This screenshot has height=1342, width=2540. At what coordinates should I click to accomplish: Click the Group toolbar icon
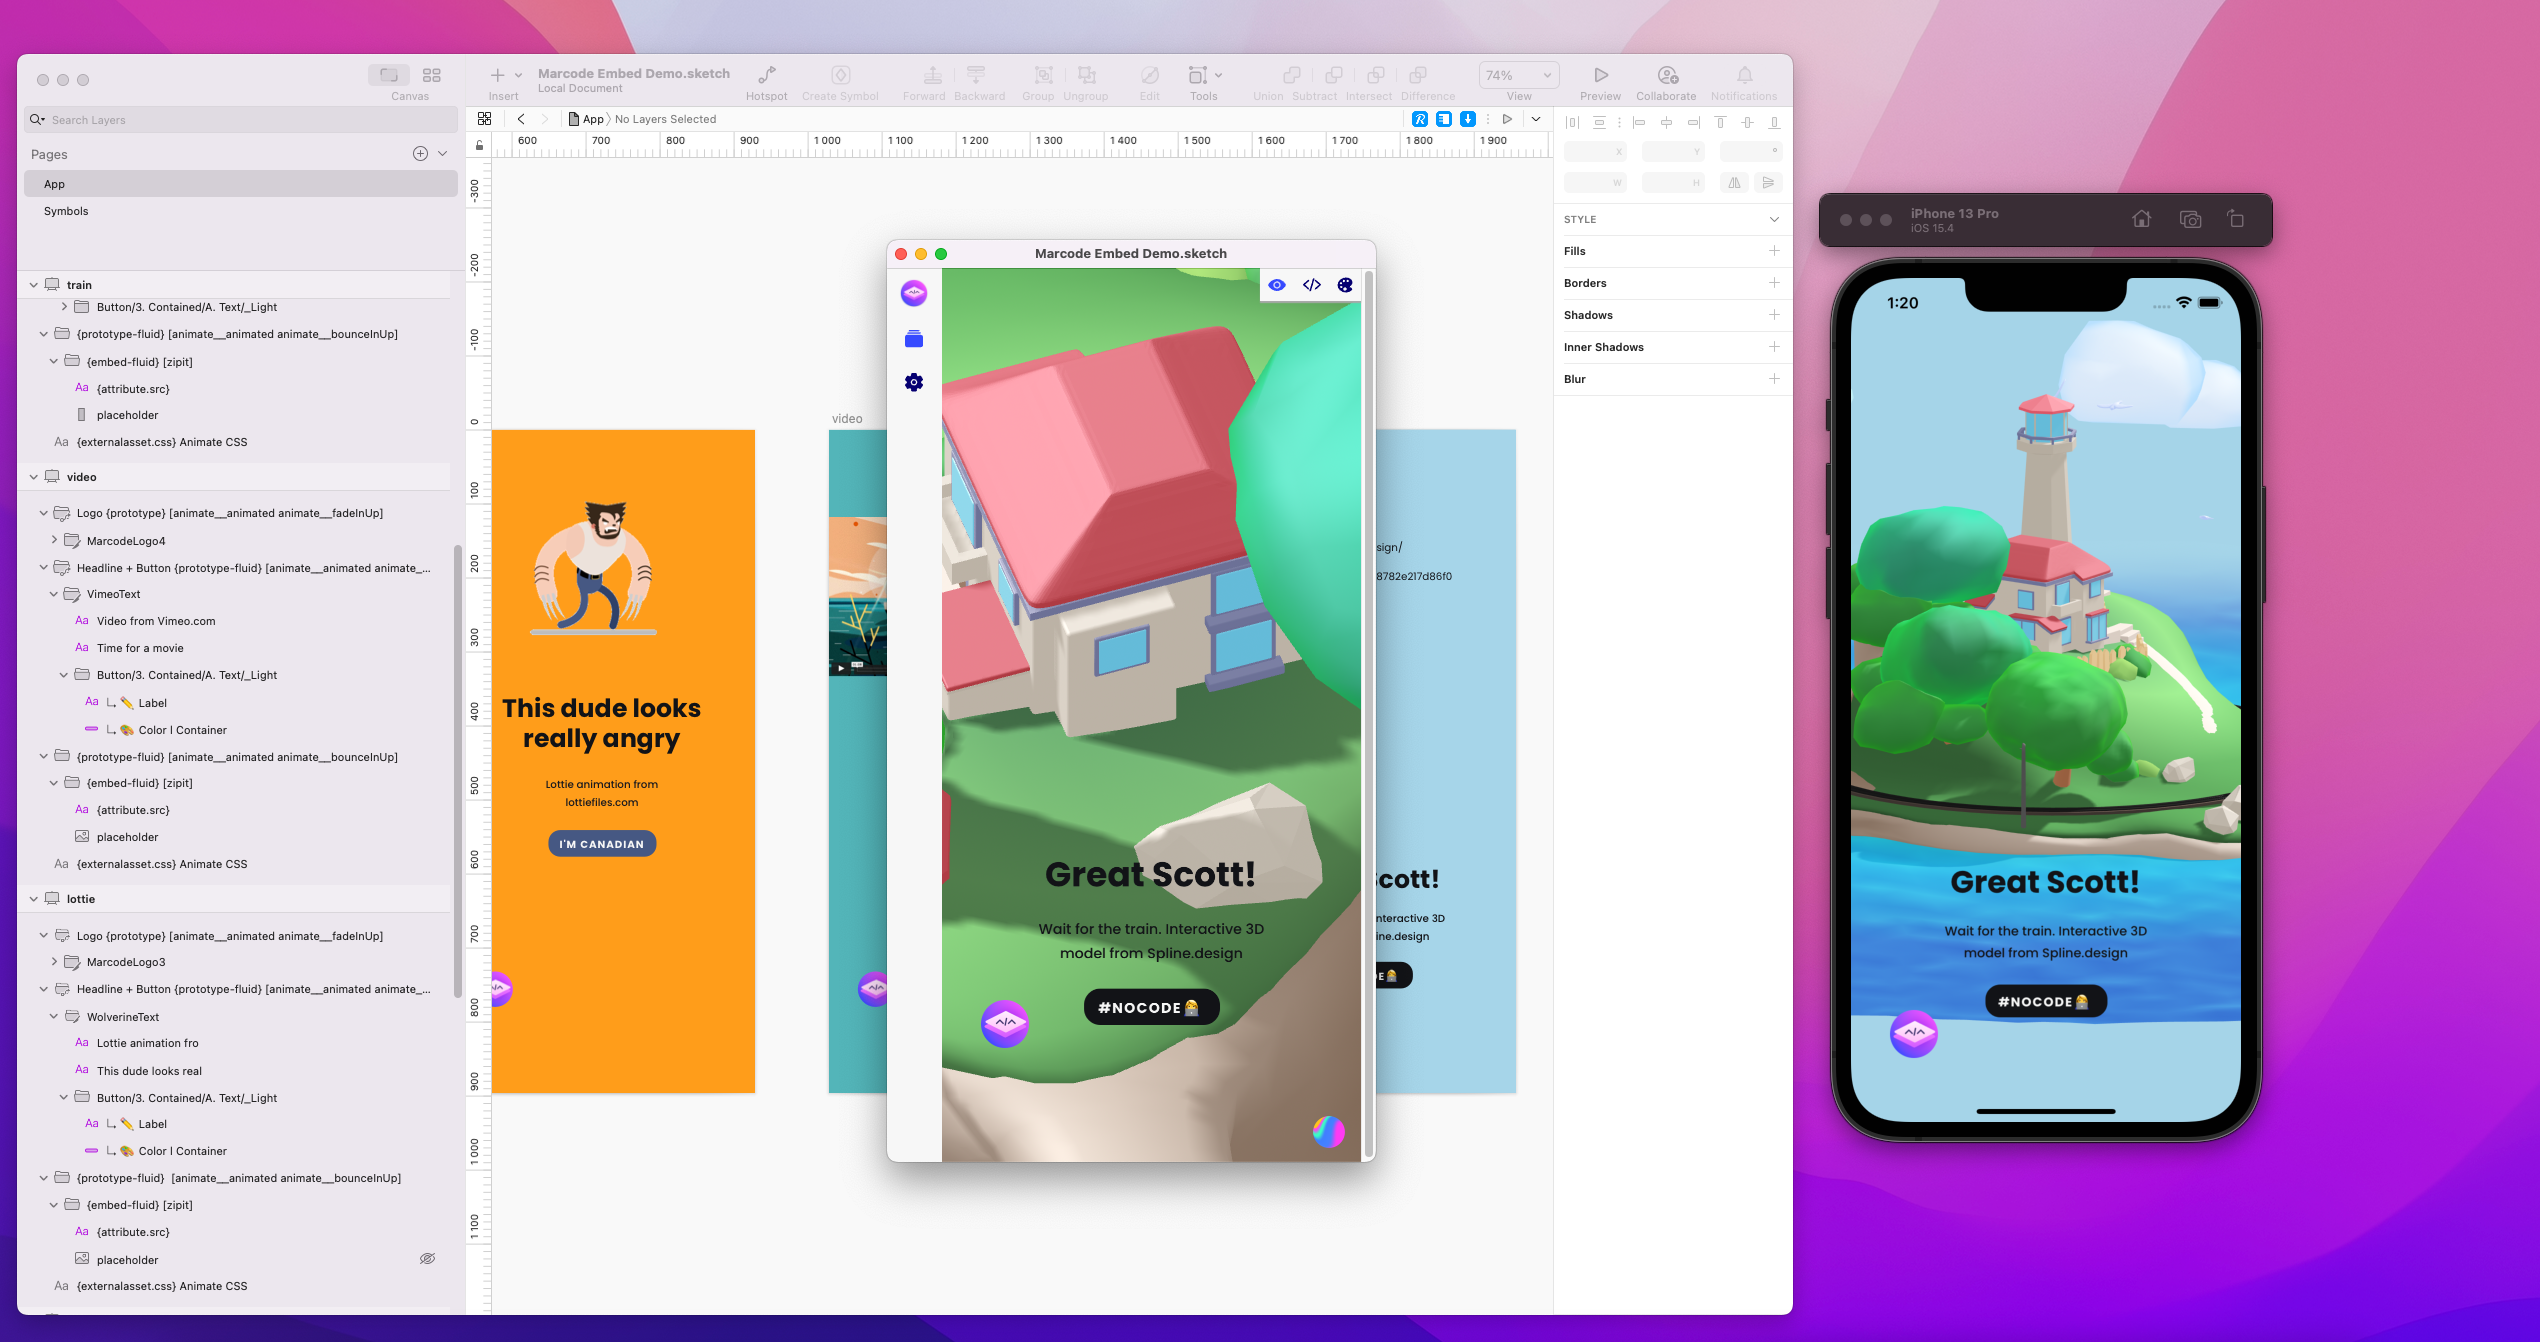(x=1038, y=80)
